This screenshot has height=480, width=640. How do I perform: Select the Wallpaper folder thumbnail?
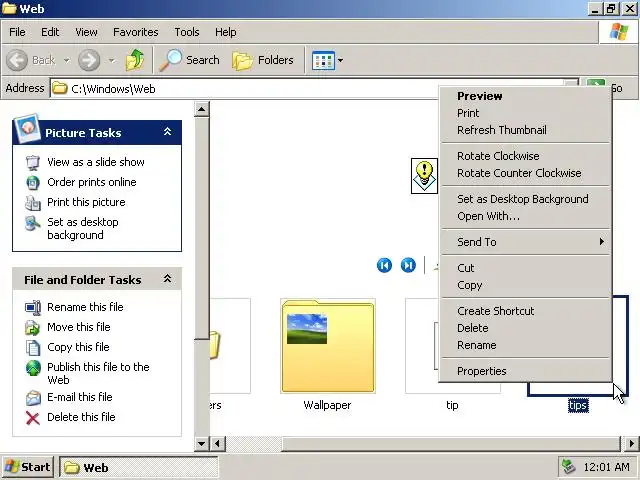point(328,346)
